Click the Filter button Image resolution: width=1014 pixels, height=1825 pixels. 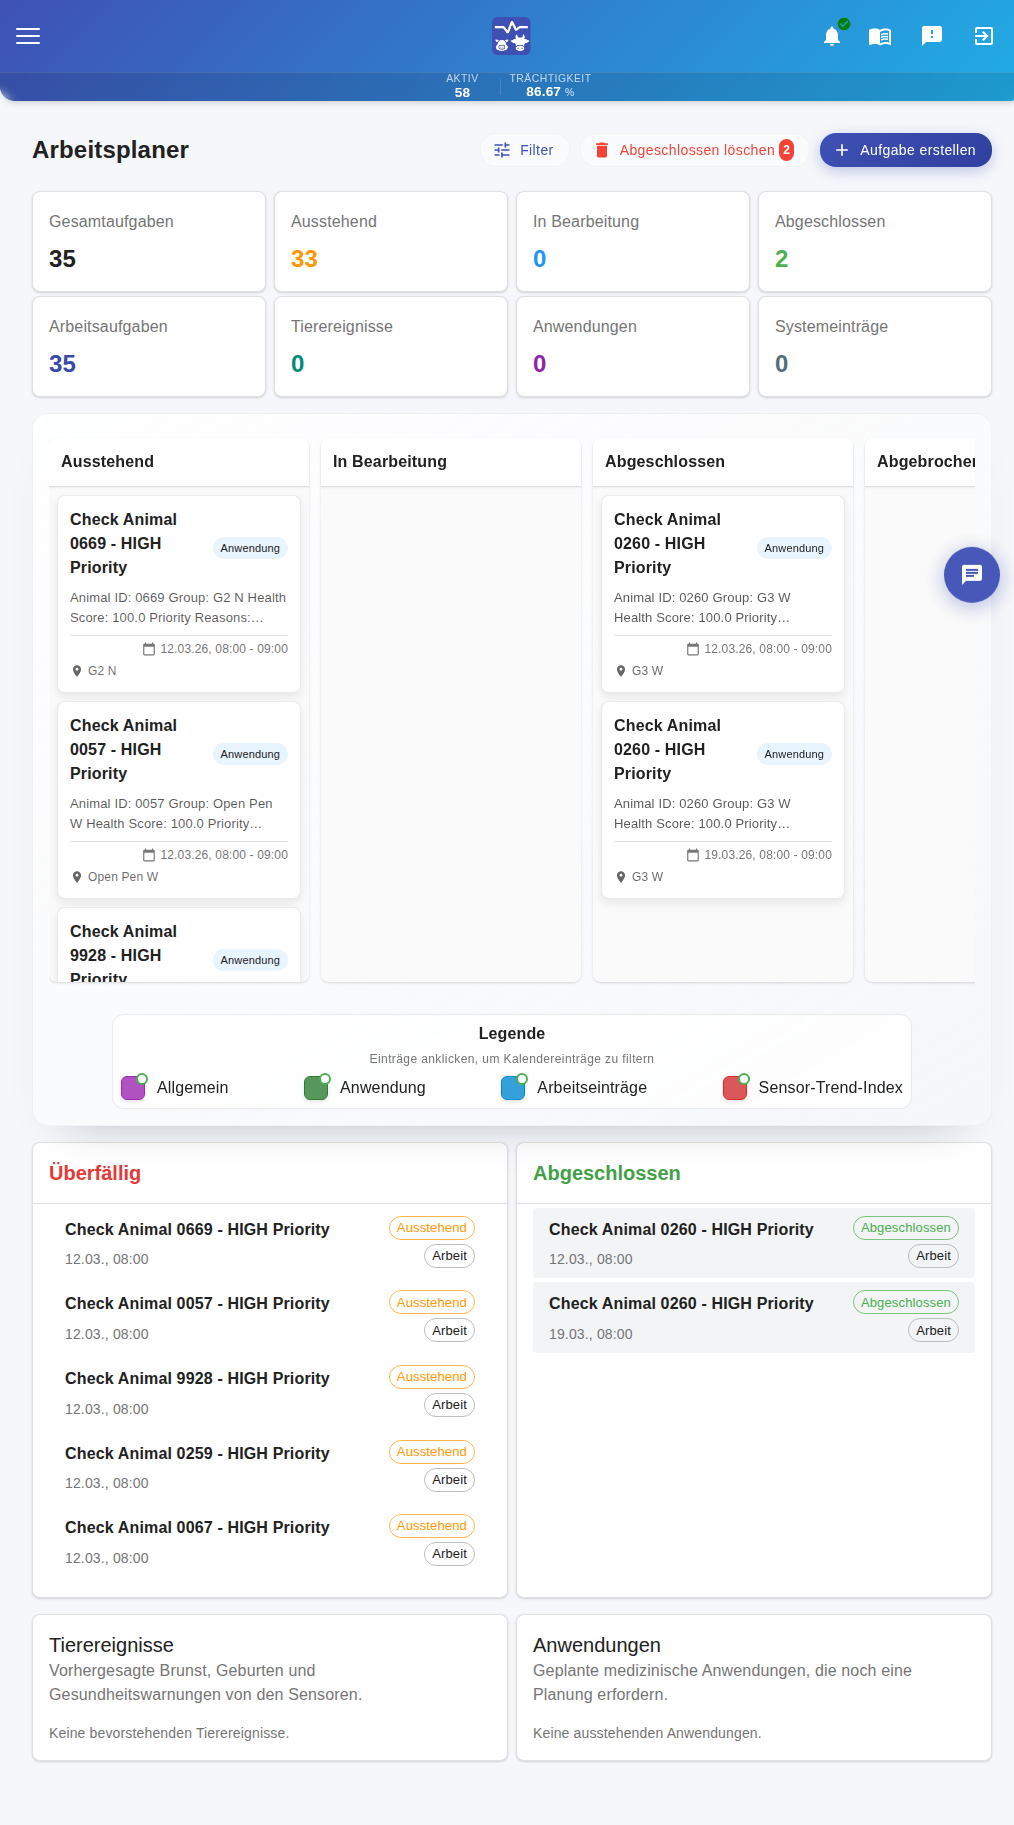point(524,150)
